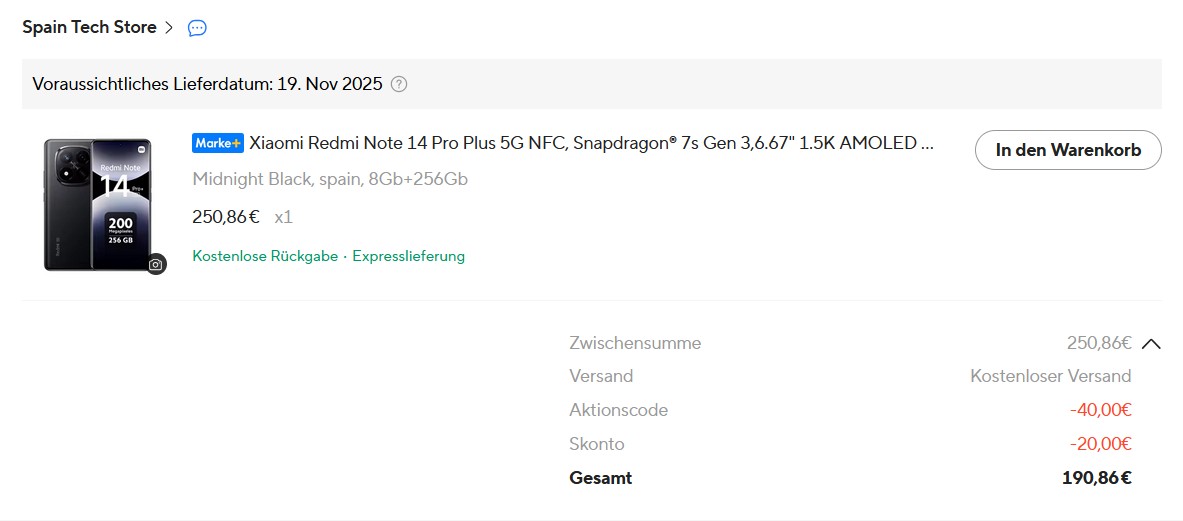Click camera icon on product image
Screen dimensions: 1183x521
[x=155, y=264]
